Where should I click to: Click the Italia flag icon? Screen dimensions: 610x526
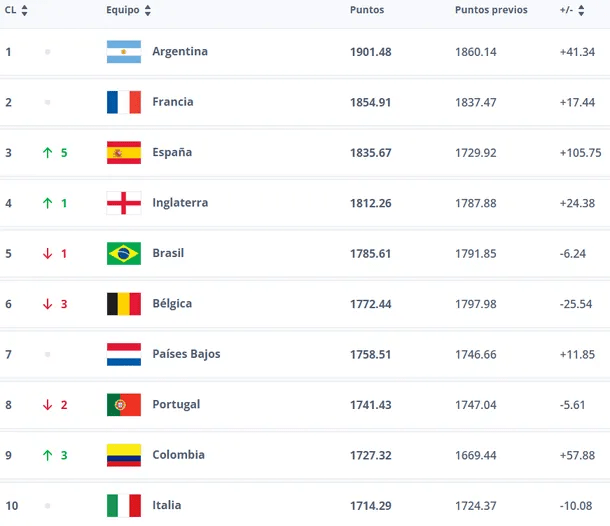[123, 505]
